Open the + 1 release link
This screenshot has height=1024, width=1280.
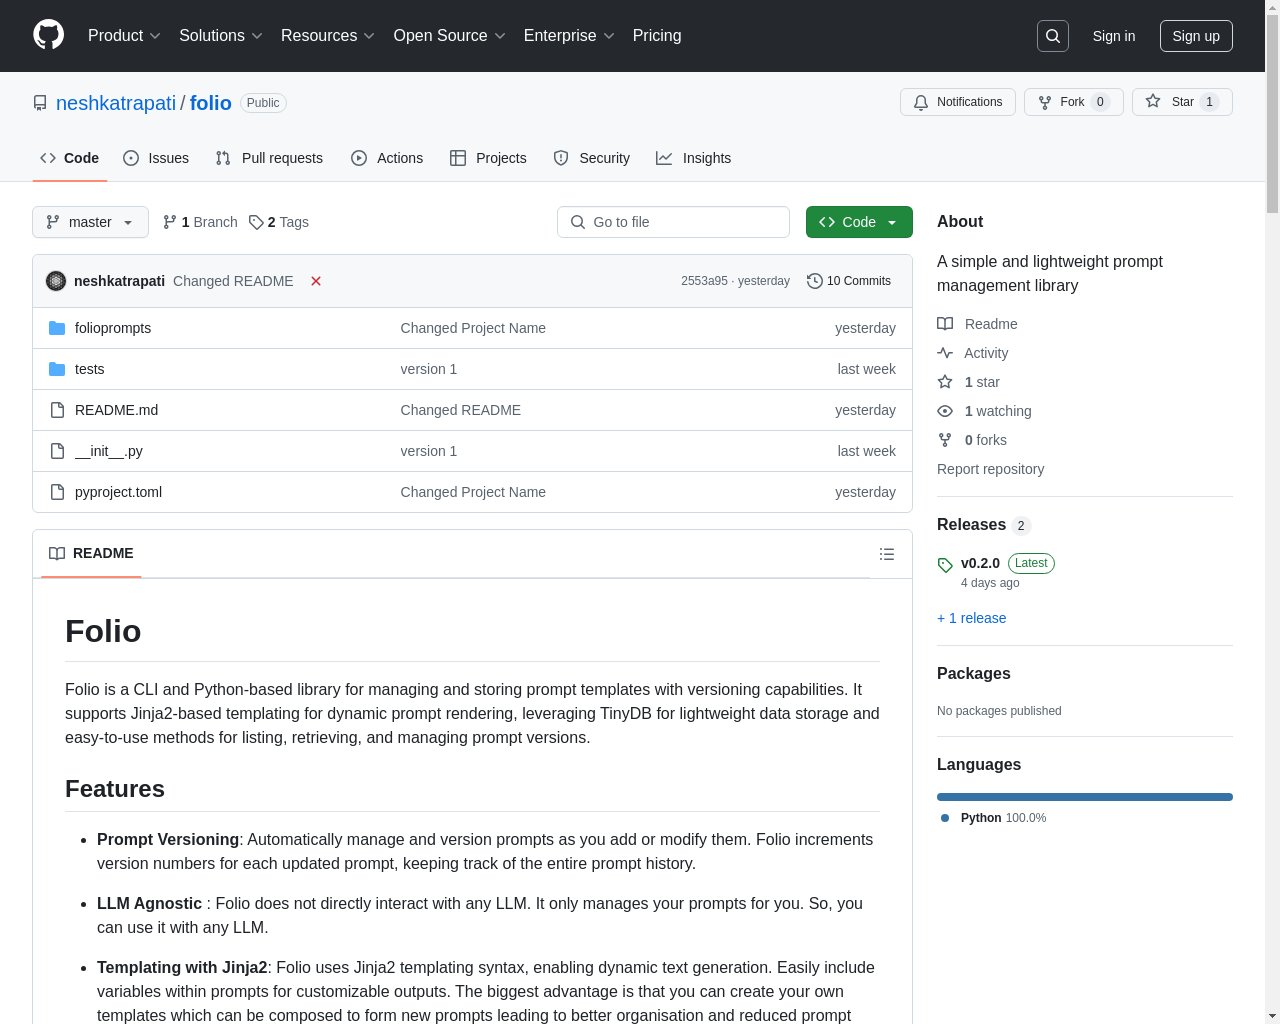[971, 618]
